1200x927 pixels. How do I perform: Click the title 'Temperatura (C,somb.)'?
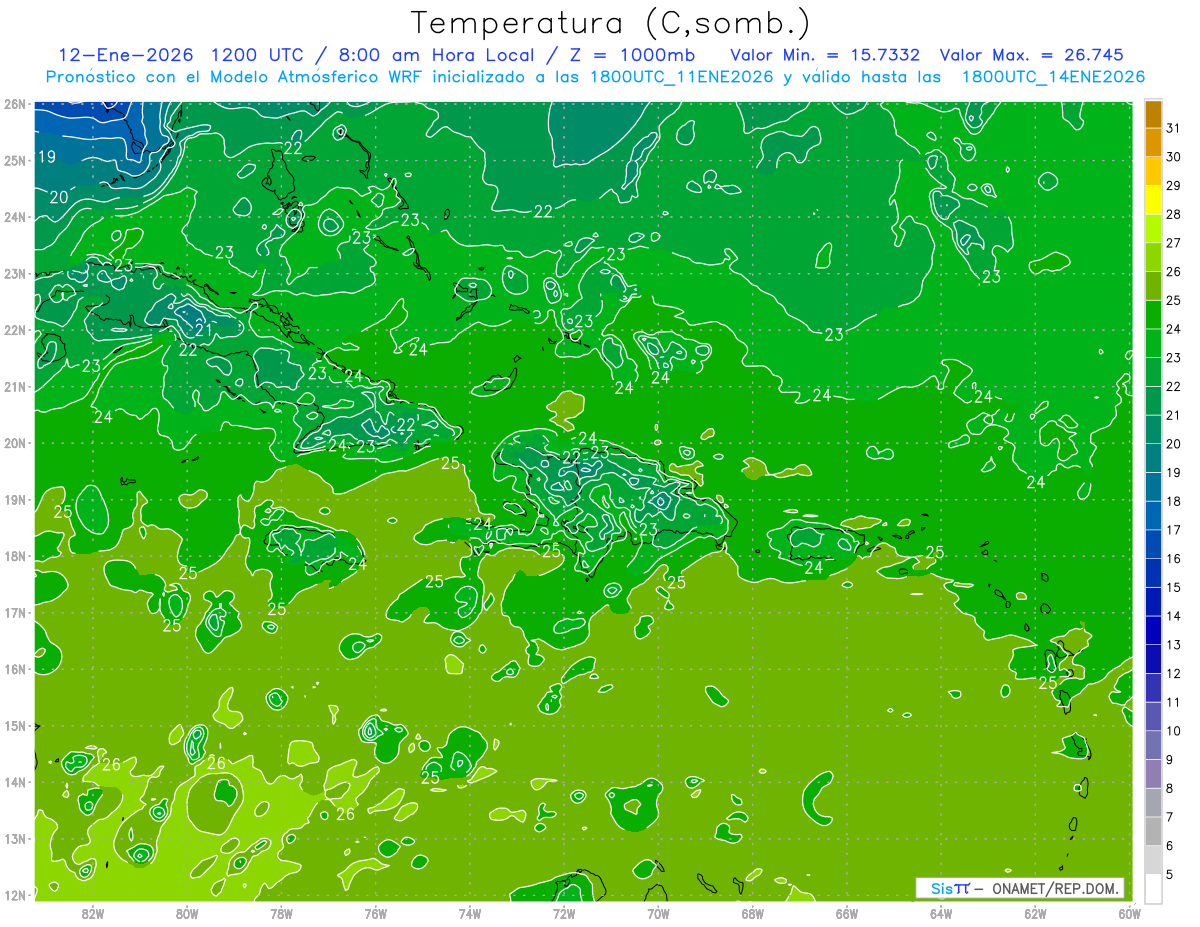pyautogui.click(x=611, y=23)
